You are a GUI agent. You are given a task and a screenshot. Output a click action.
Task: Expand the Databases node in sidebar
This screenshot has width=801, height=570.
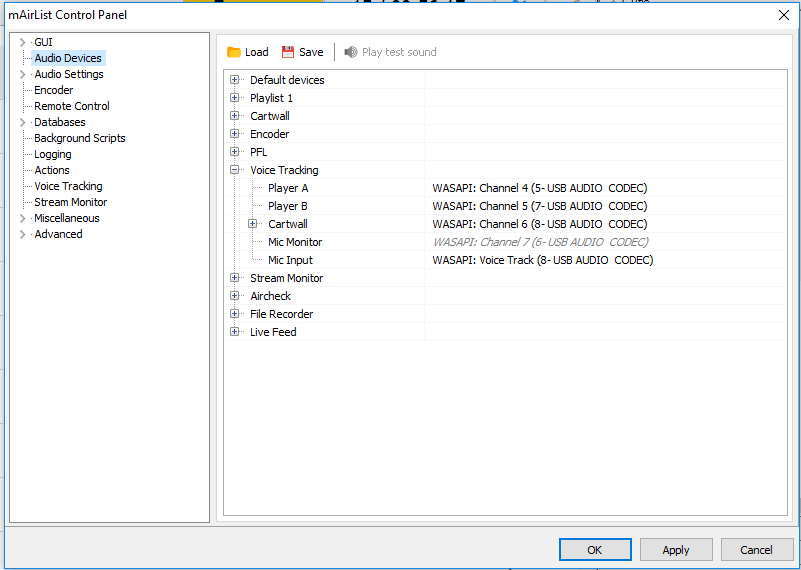[x=22, y=123]
